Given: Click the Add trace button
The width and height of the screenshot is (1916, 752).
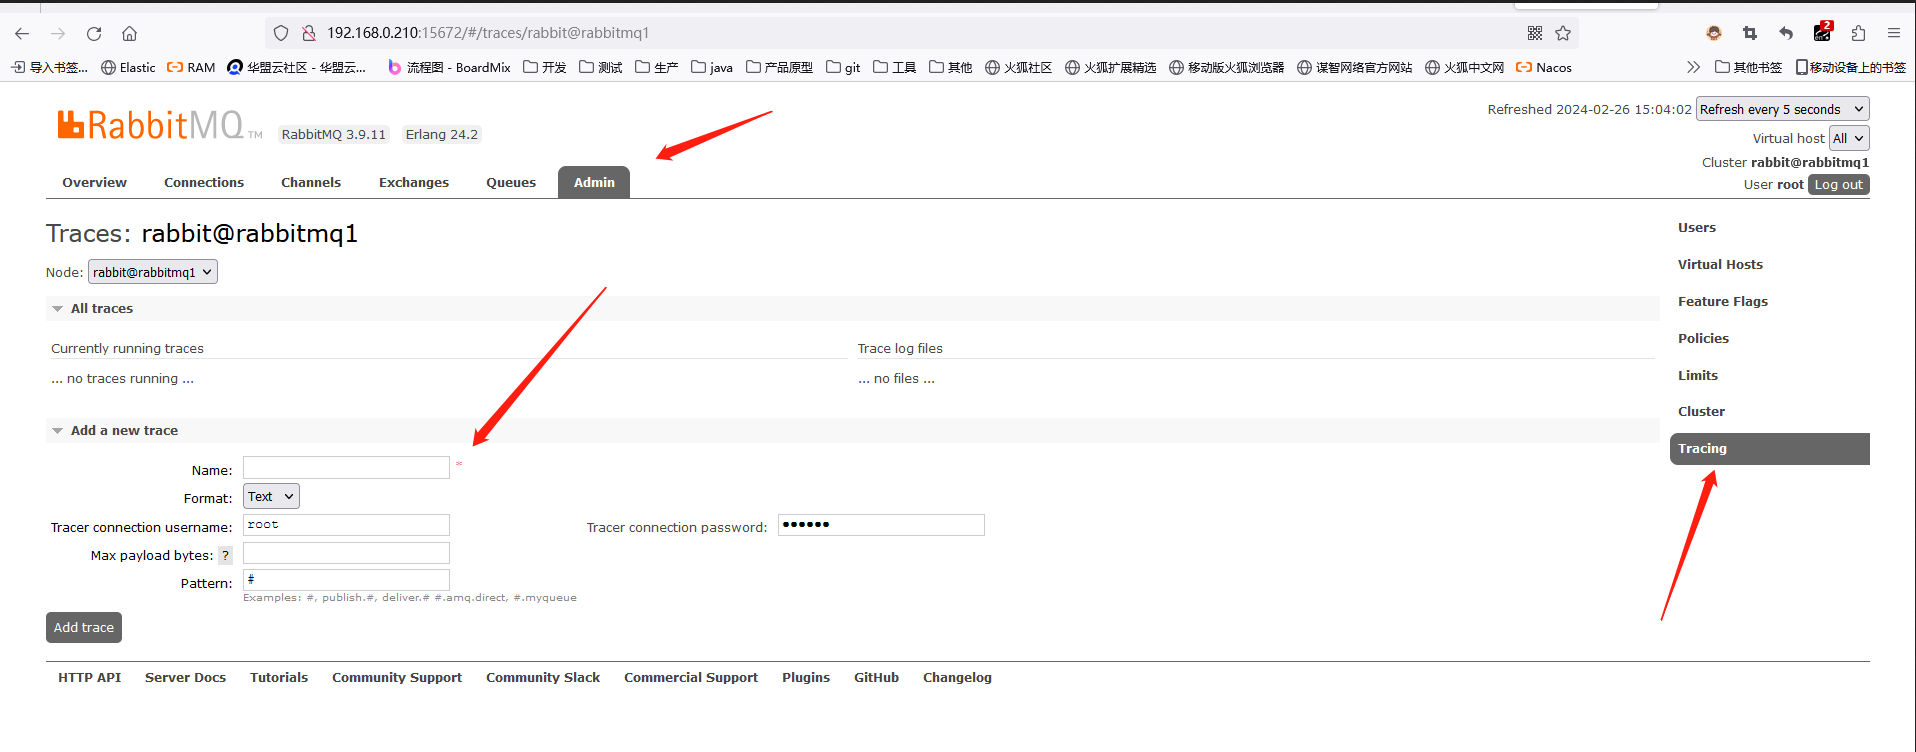Looking at the screenshot, I should click(x=84, y=628).
